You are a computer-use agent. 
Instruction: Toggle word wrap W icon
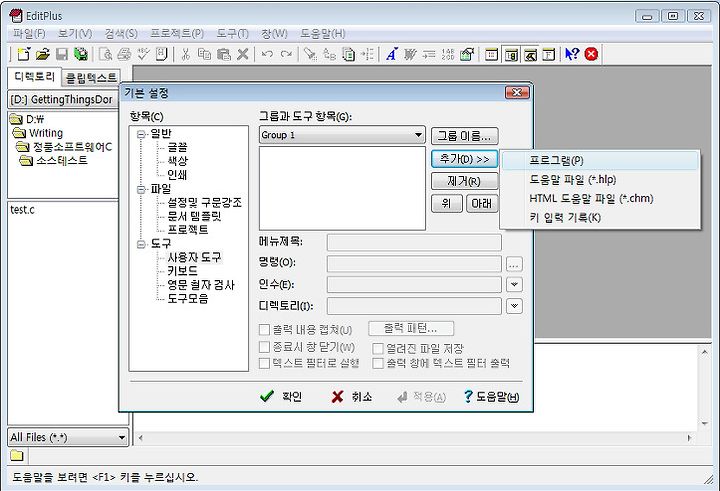click(x=410, y=54)
